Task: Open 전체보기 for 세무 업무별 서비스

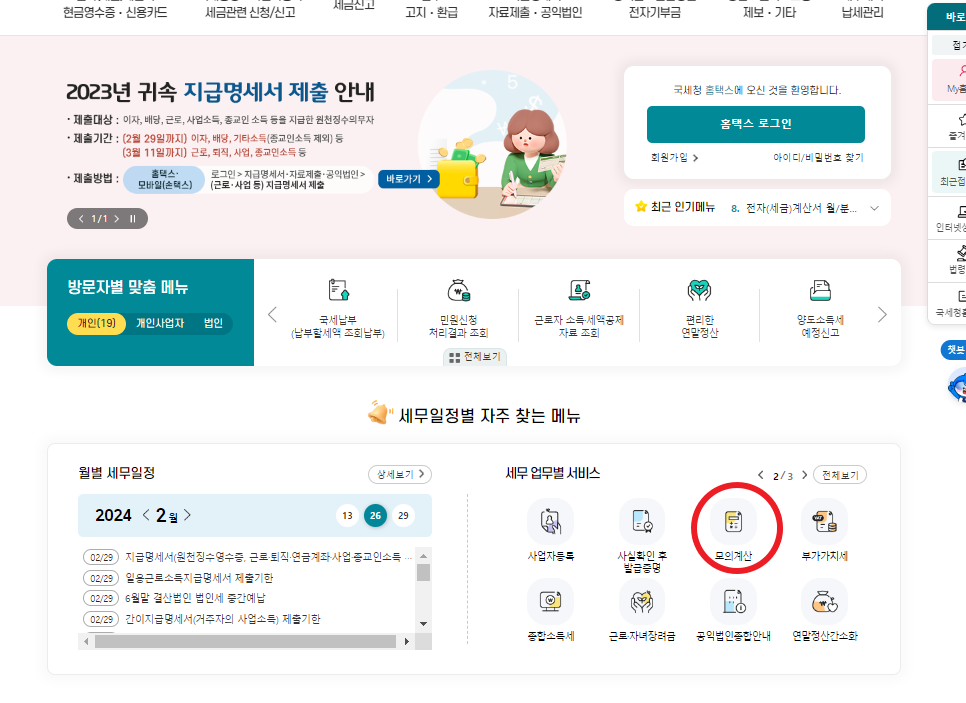Action: (x=840, y=475)
